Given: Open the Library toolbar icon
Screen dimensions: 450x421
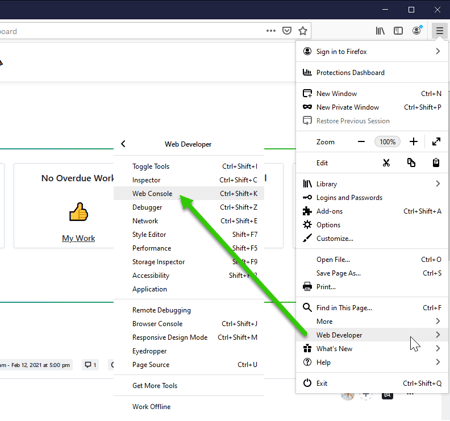Looking at the screenshot, I should [380, 31].
